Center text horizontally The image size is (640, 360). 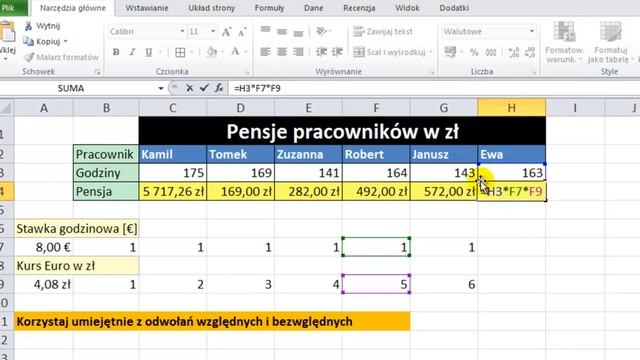coord(282,52)
